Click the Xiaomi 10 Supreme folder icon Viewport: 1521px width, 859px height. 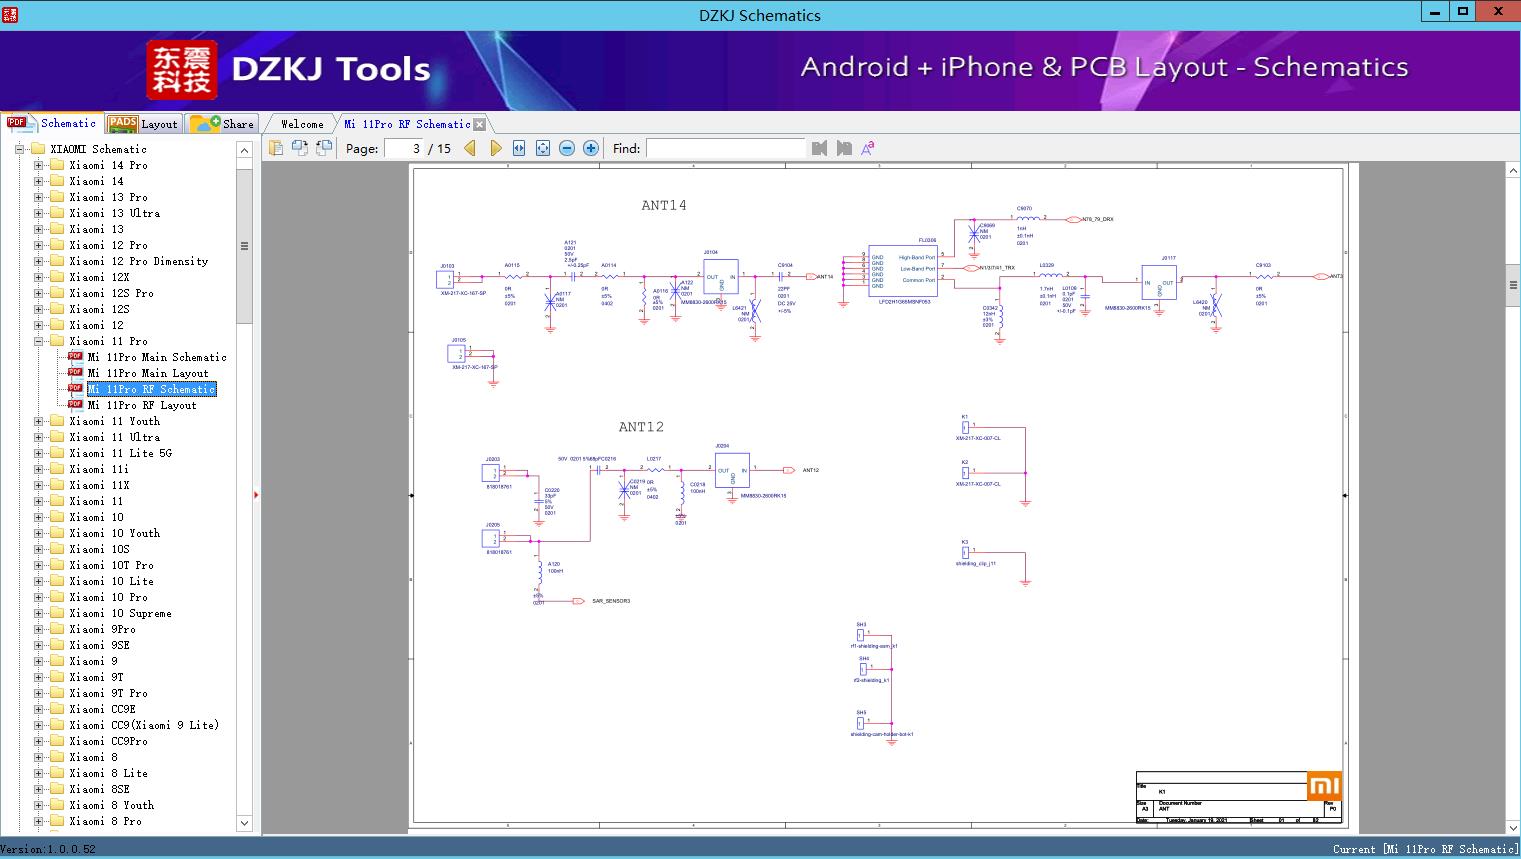57,613
